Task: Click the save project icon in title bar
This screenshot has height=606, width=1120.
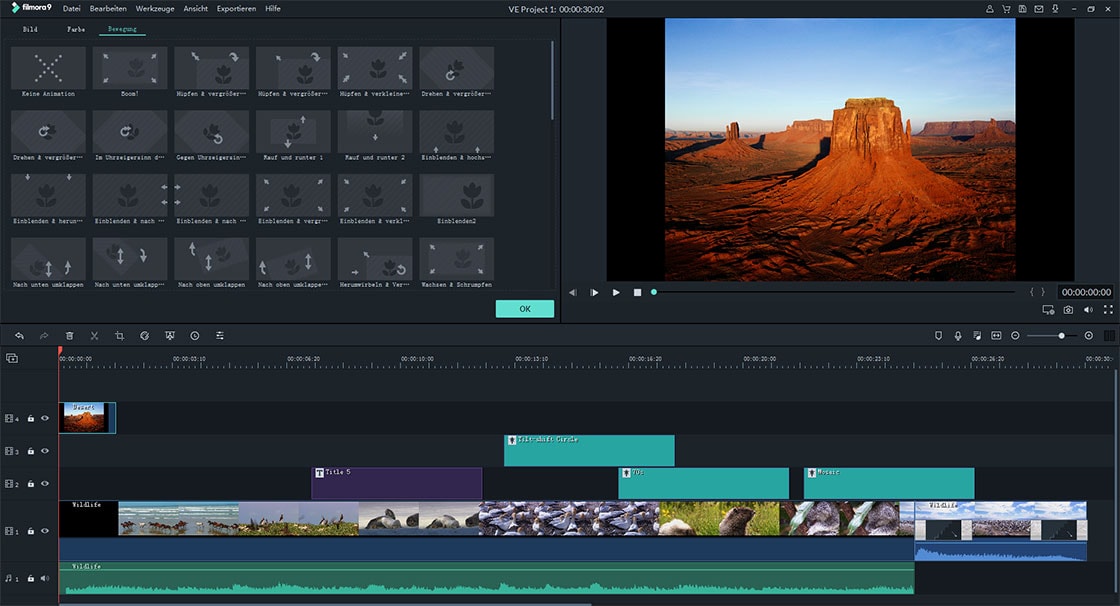Action: click(1022, 9)
